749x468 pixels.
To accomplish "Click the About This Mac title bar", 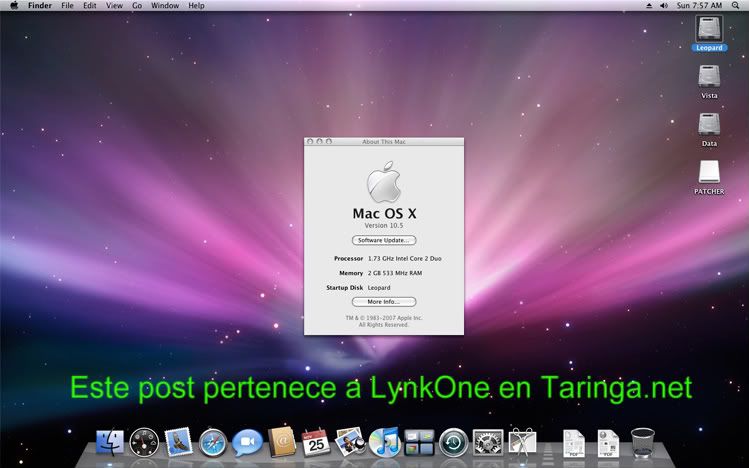I will pos(384,141).
